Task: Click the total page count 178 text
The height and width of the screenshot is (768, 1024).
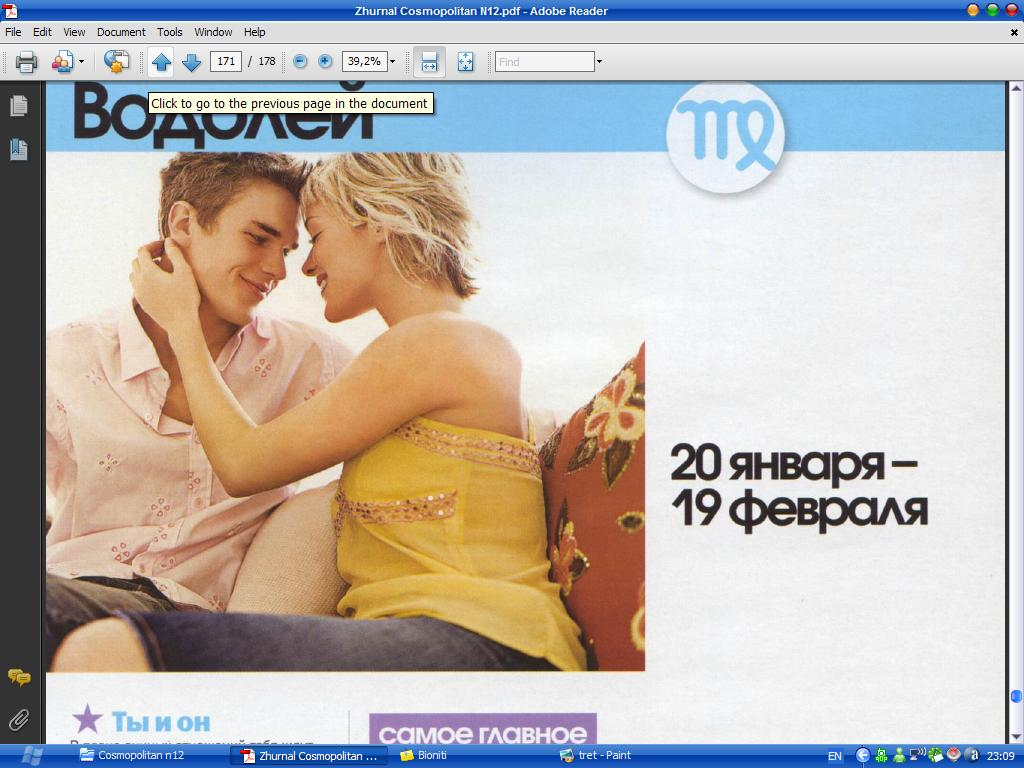Action: click(x=267, y=61)
